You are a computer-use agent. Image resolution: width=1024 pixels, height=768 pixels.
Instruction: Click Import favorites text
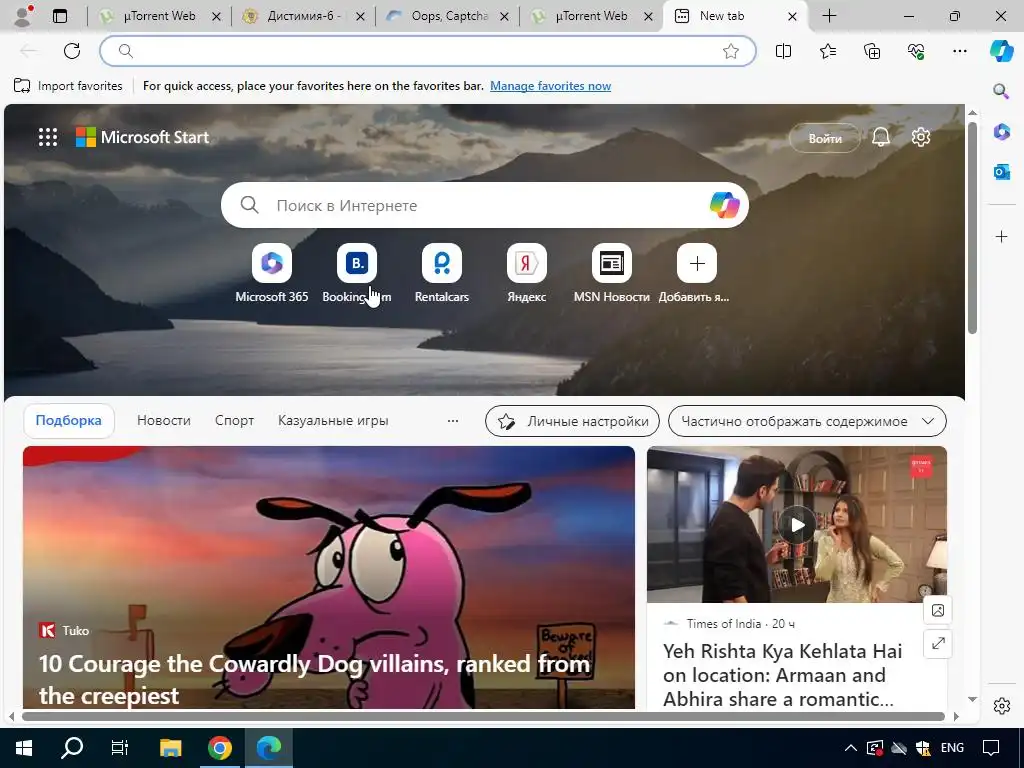click(80, 86)
